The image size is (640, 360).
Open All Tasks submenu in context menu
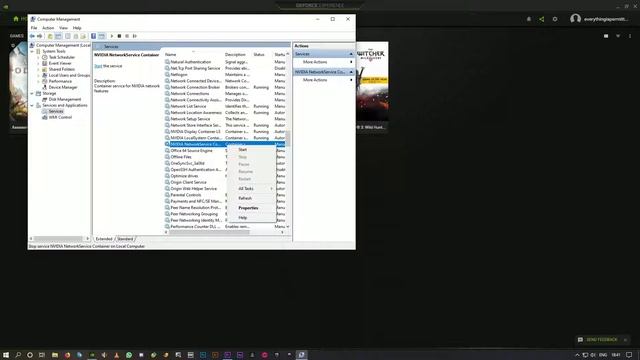point(251,189)
